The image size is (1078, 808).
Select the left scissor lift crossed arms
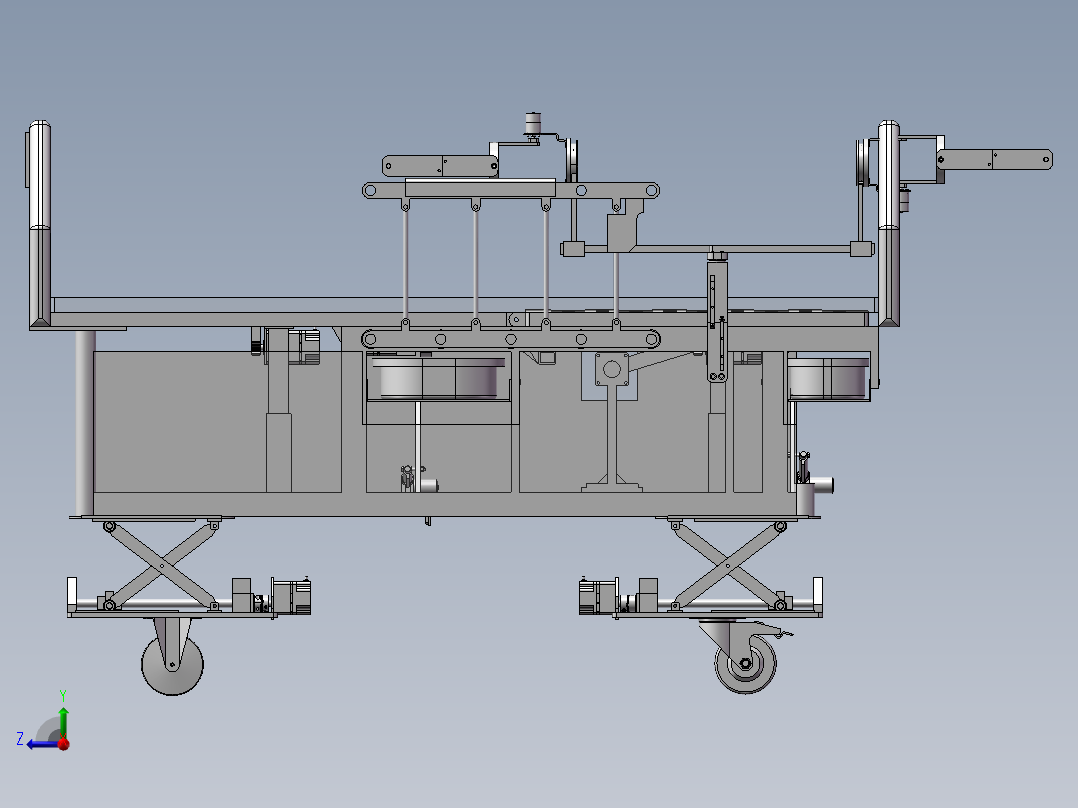click(x=162, y=566)
